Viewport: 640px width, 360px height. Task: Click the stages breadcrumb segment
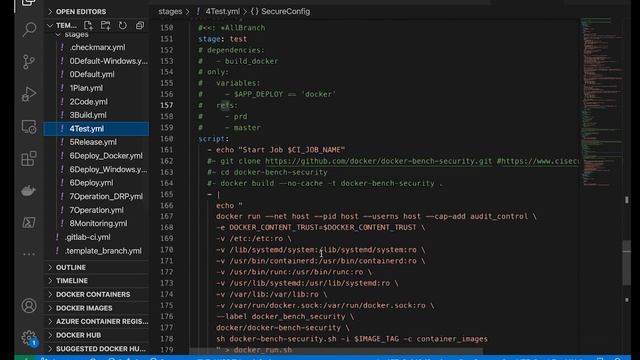(x=170, y=11)
